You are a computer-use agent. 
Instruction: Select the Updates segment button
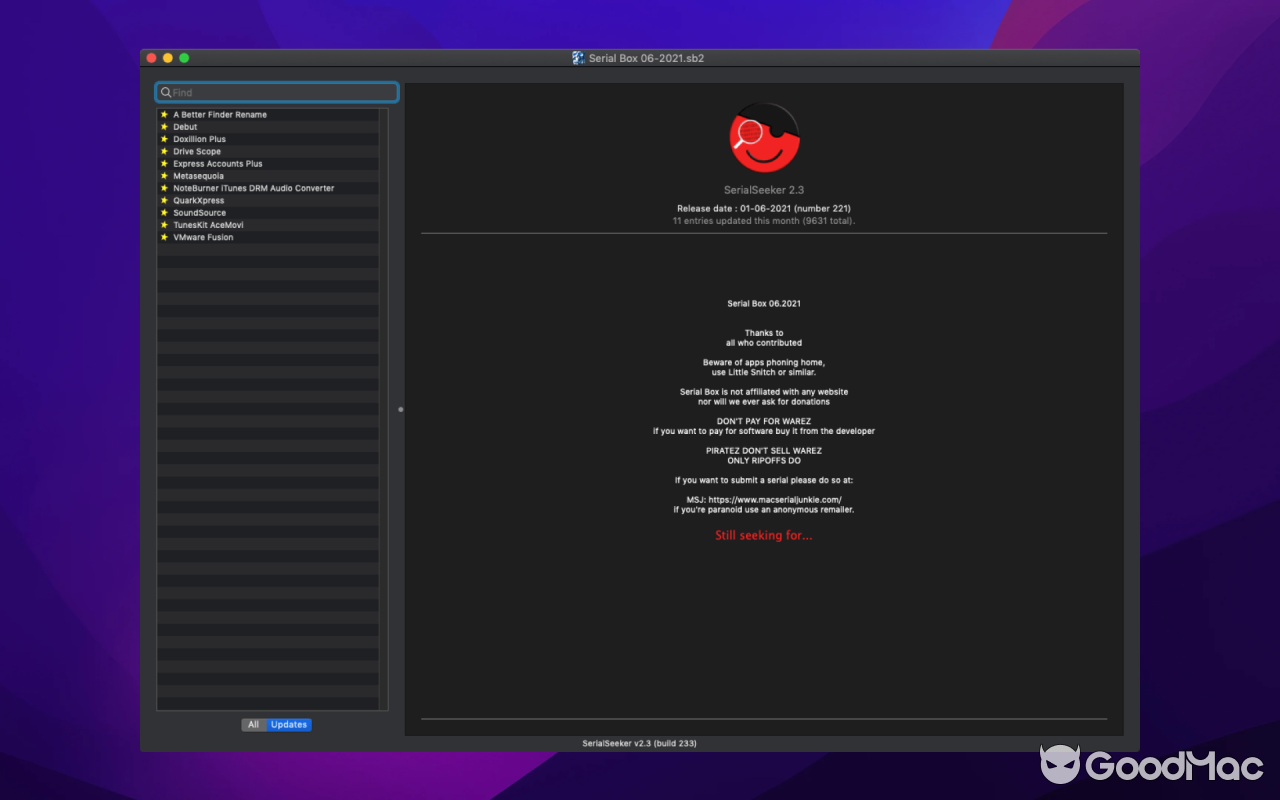coord(289,725)
